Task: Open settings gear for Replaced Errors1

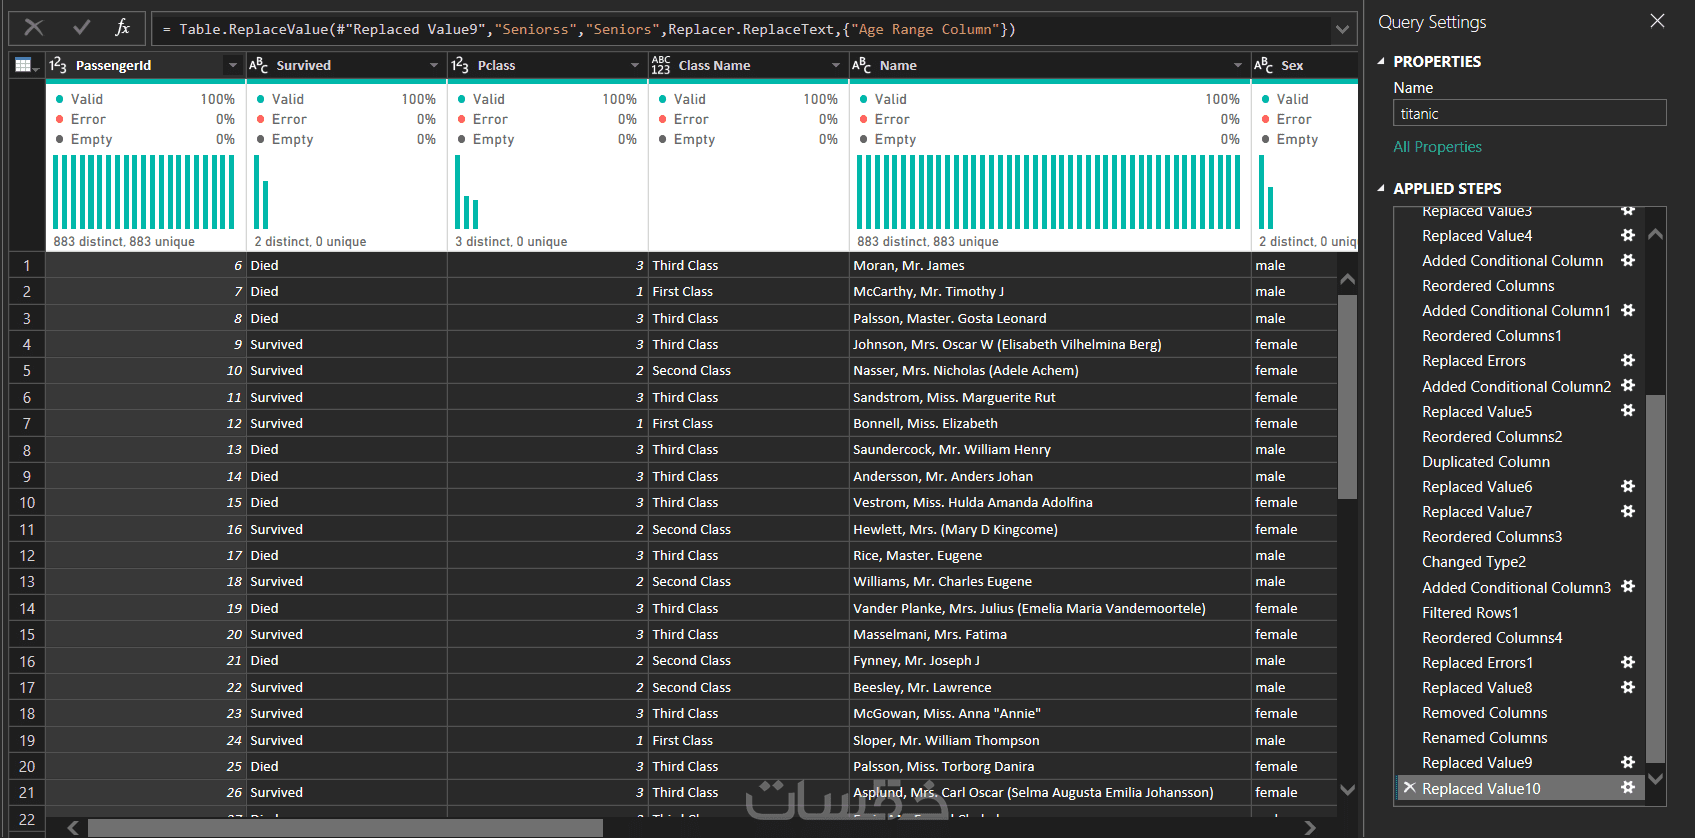Action: point(1628,662)
